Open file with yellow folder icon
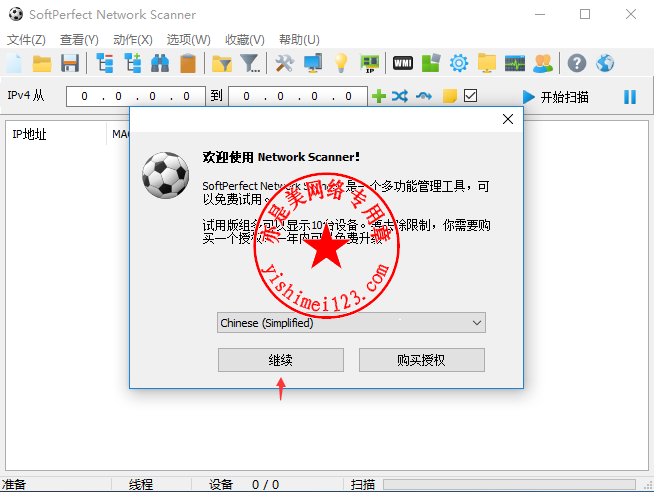The width and height of the screenshot is (654, 492). tap(42, 63)
